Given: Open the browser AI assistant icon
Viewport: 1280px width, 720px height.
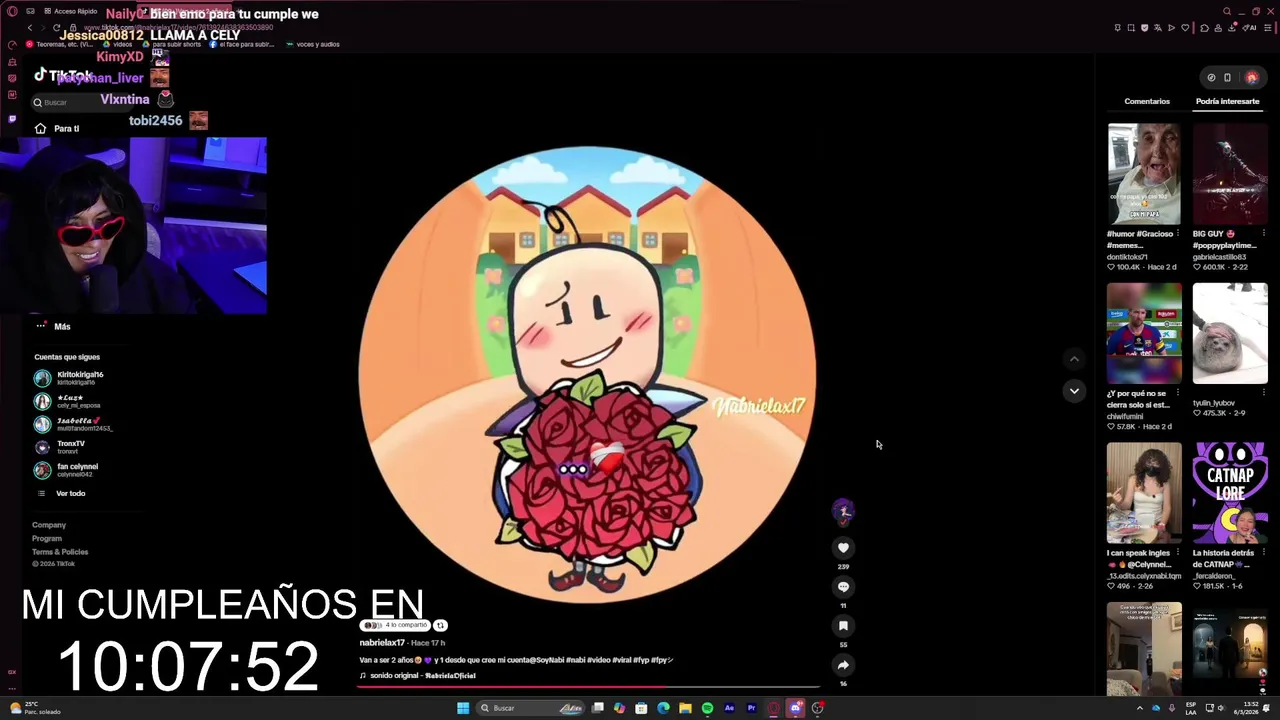Looking at the screenshot, I should click(1249, 28).
